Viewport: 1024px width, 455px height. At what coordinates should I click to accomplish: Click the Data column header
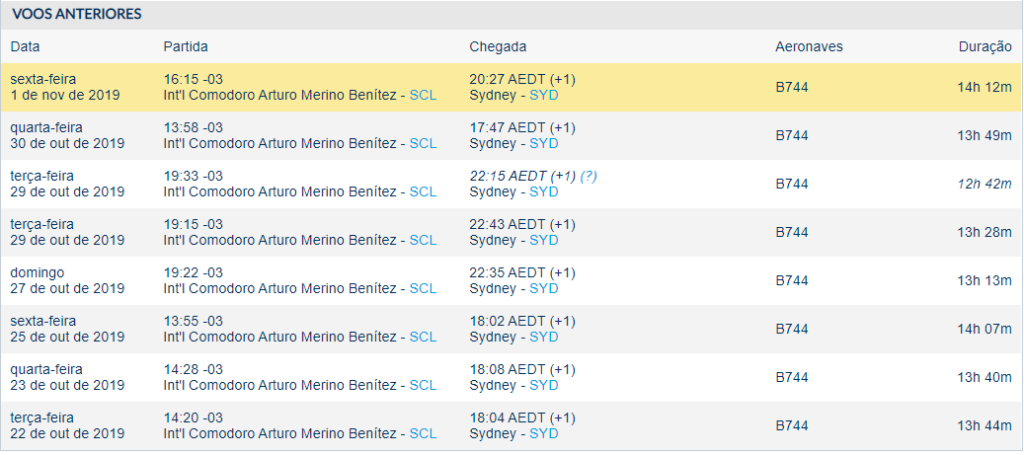click(x=25, y=47)
